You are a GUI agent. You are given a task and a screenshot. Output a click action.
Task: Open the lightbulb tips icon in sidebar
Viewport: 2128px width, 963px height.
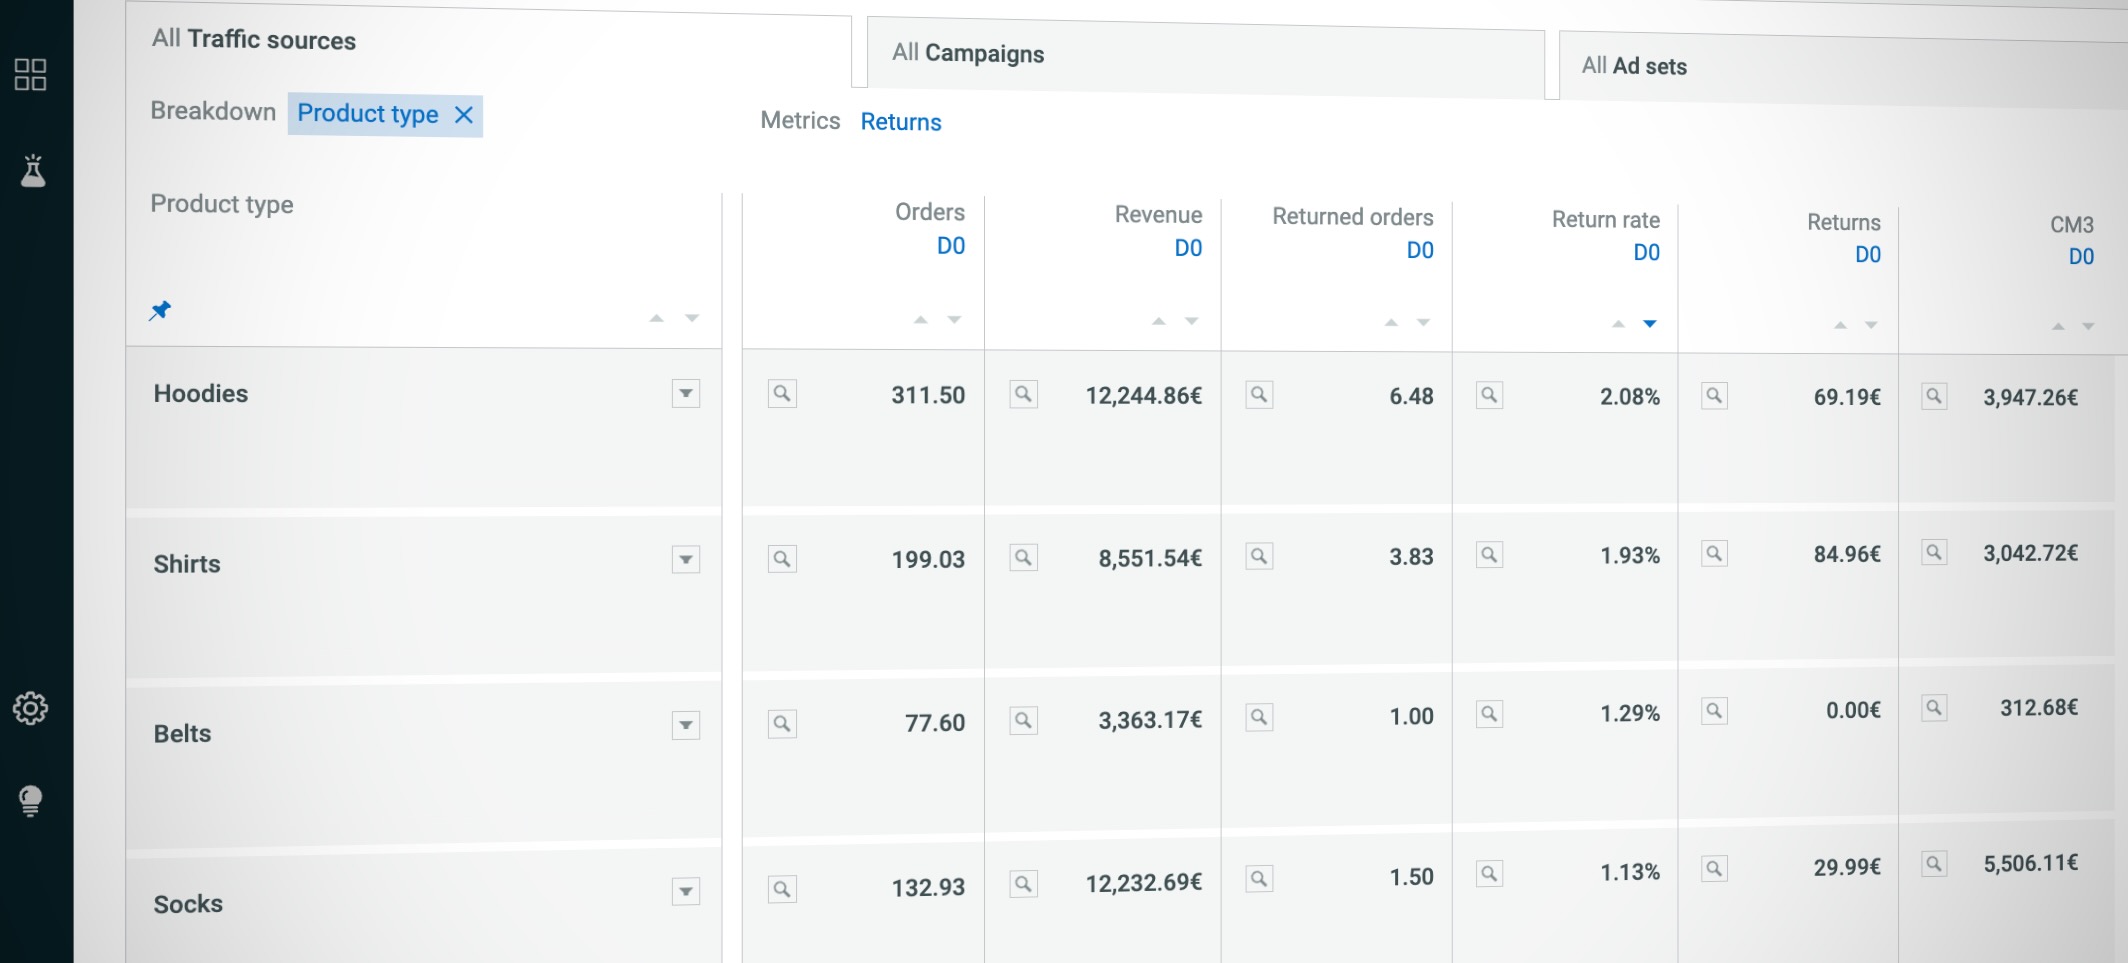pyautogui.click(x=31, y=801)
